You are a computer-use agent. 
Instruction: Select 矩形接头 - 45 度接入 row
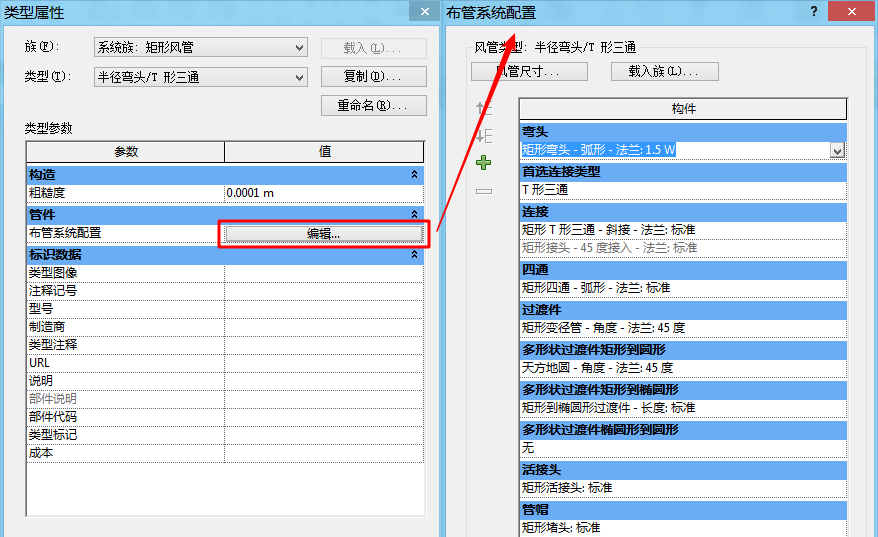point(683,248)
